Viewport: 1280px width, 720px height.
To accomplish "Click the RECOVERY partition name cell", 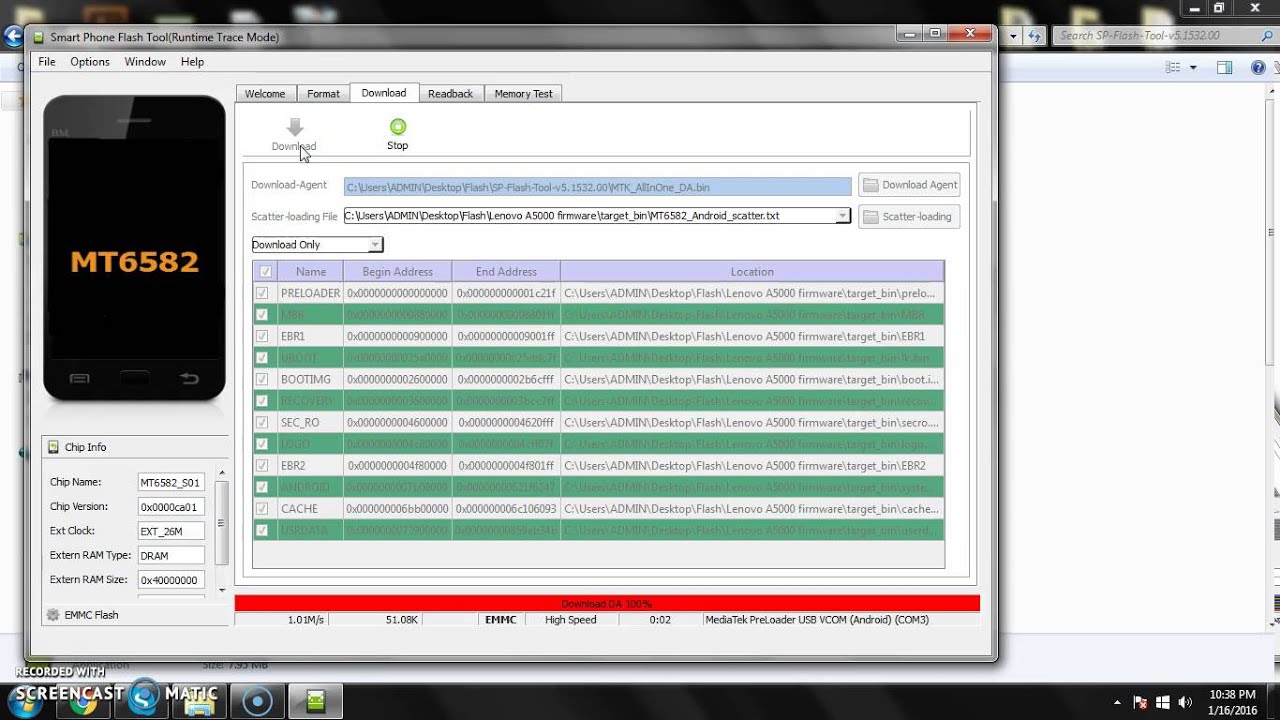I will pyautogui.click(x=310, y=401).
